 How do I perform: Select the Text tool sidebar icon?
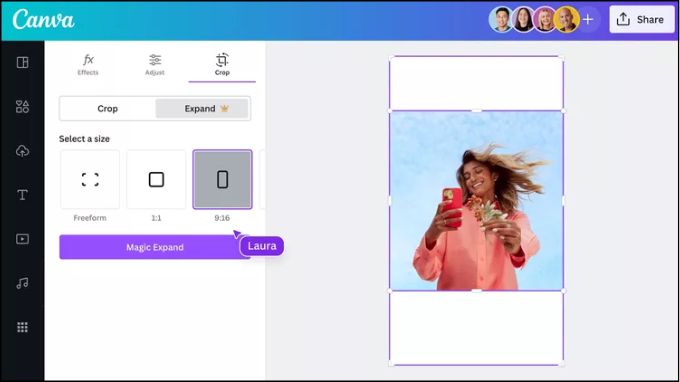23,195
